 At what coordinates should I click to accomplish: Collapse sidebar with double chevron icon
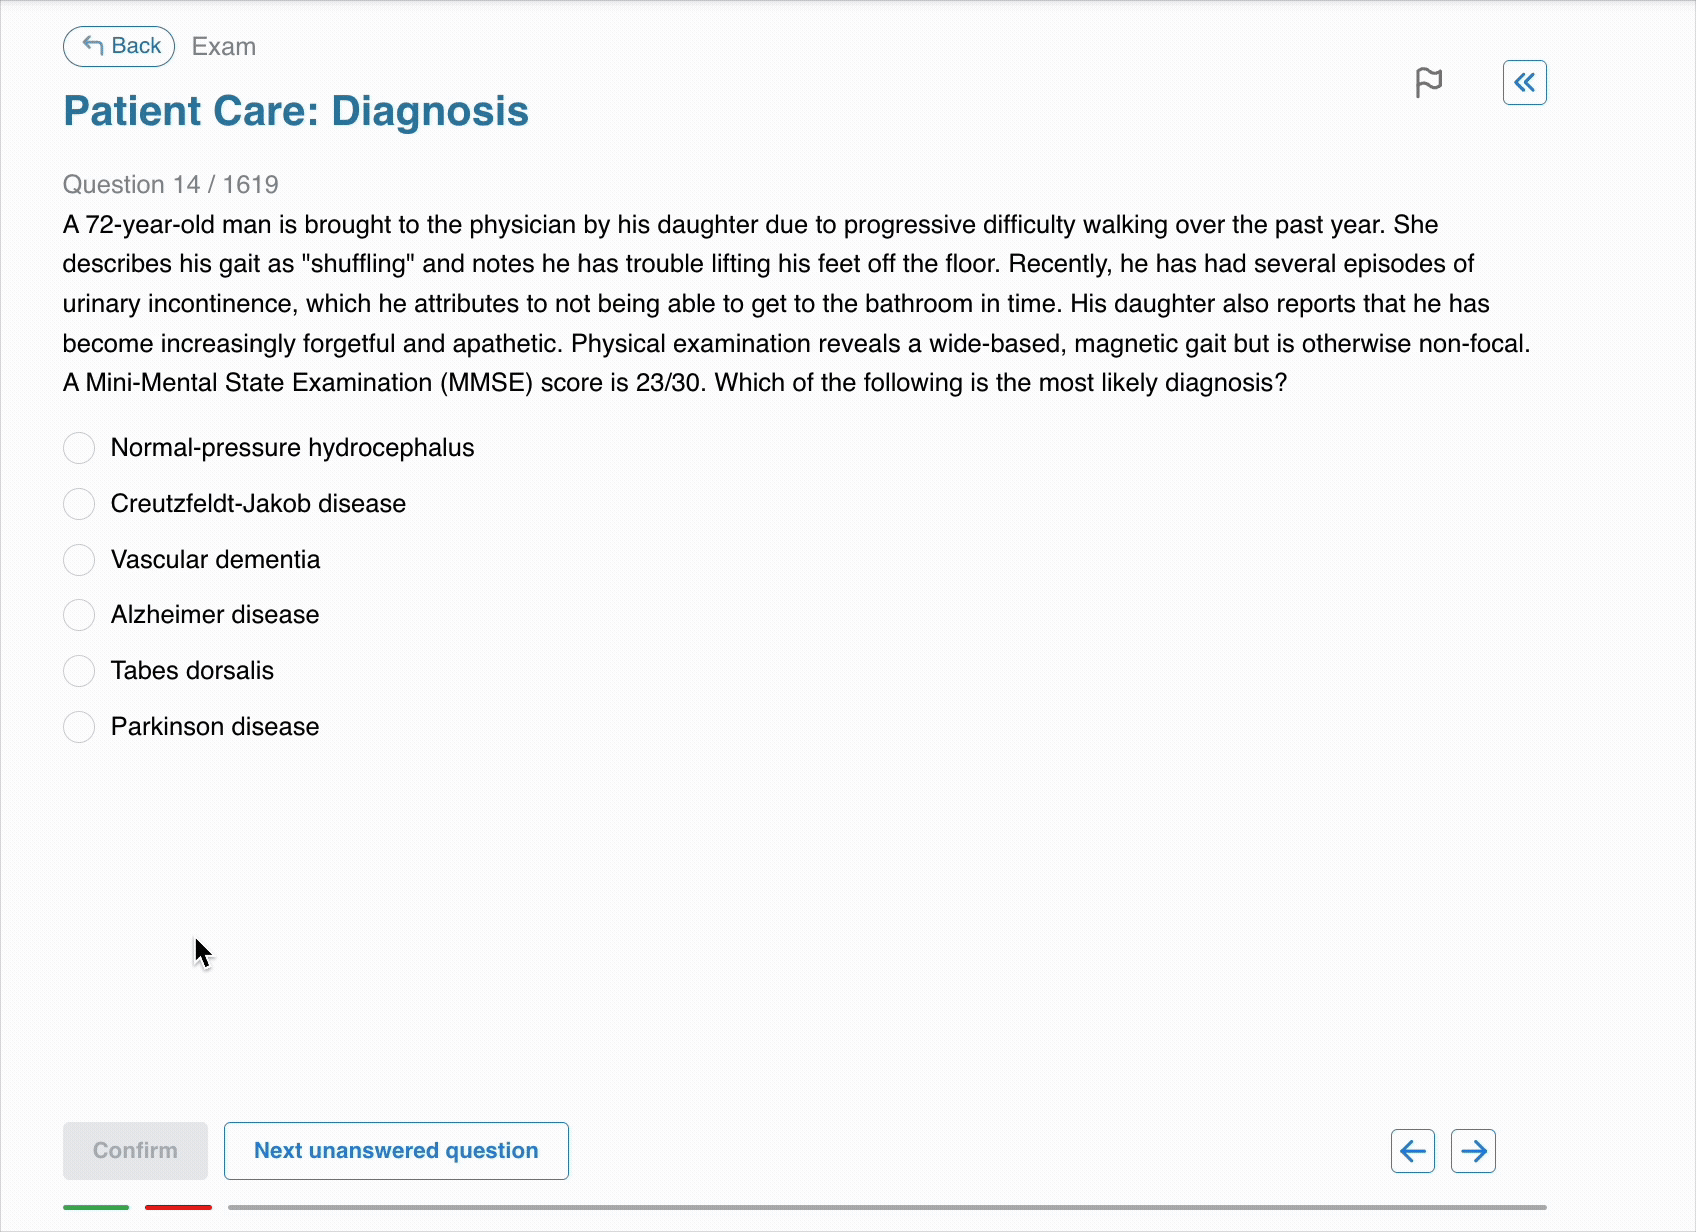[x=1524, y=82]
